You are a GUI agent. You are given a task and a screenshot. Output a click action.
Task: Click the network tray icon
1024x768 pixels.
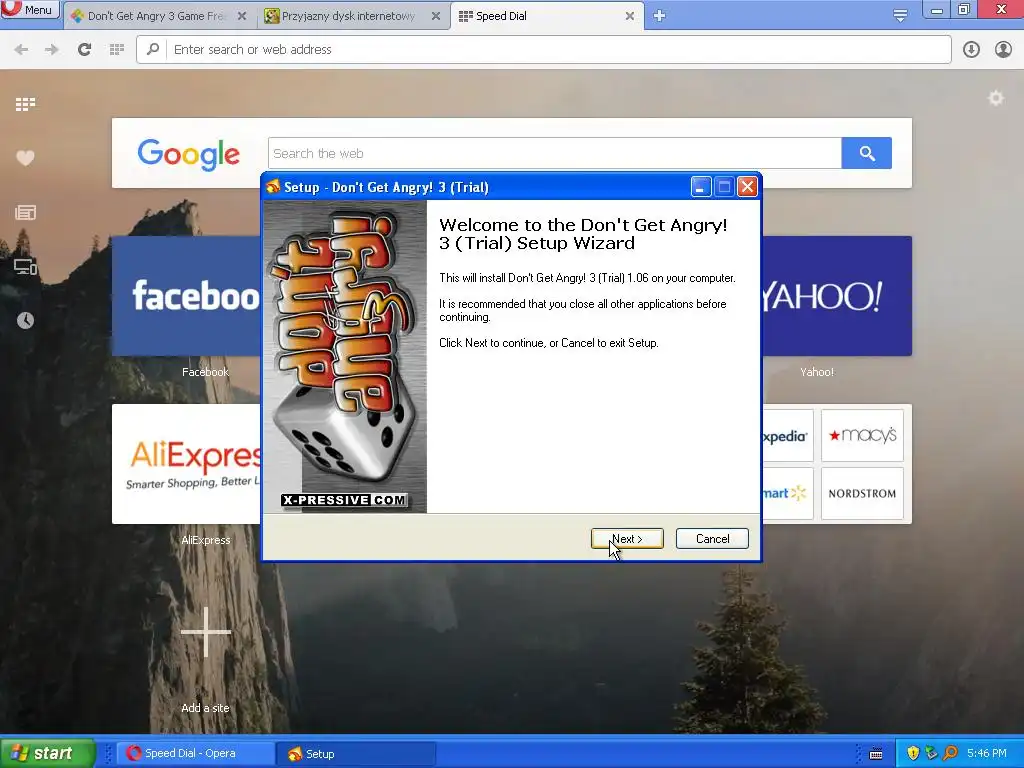[931, 754]
